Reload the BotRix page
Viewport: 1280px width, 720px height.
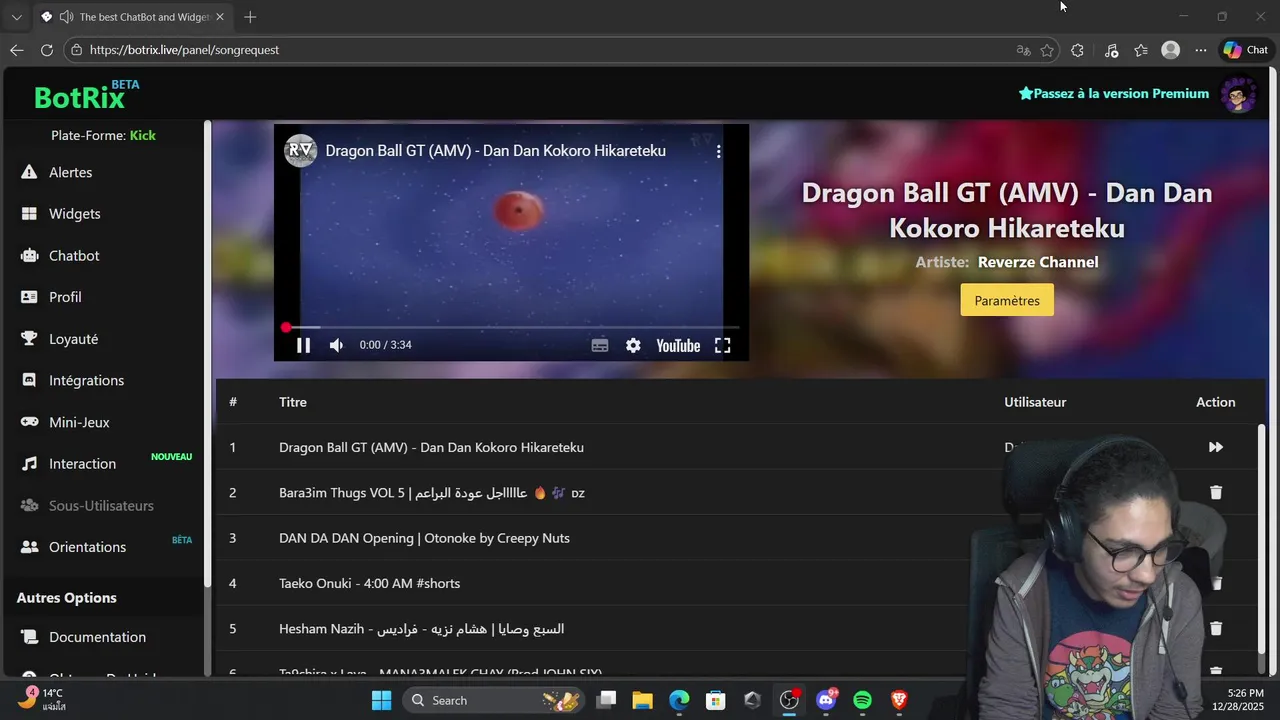point(47,50)
